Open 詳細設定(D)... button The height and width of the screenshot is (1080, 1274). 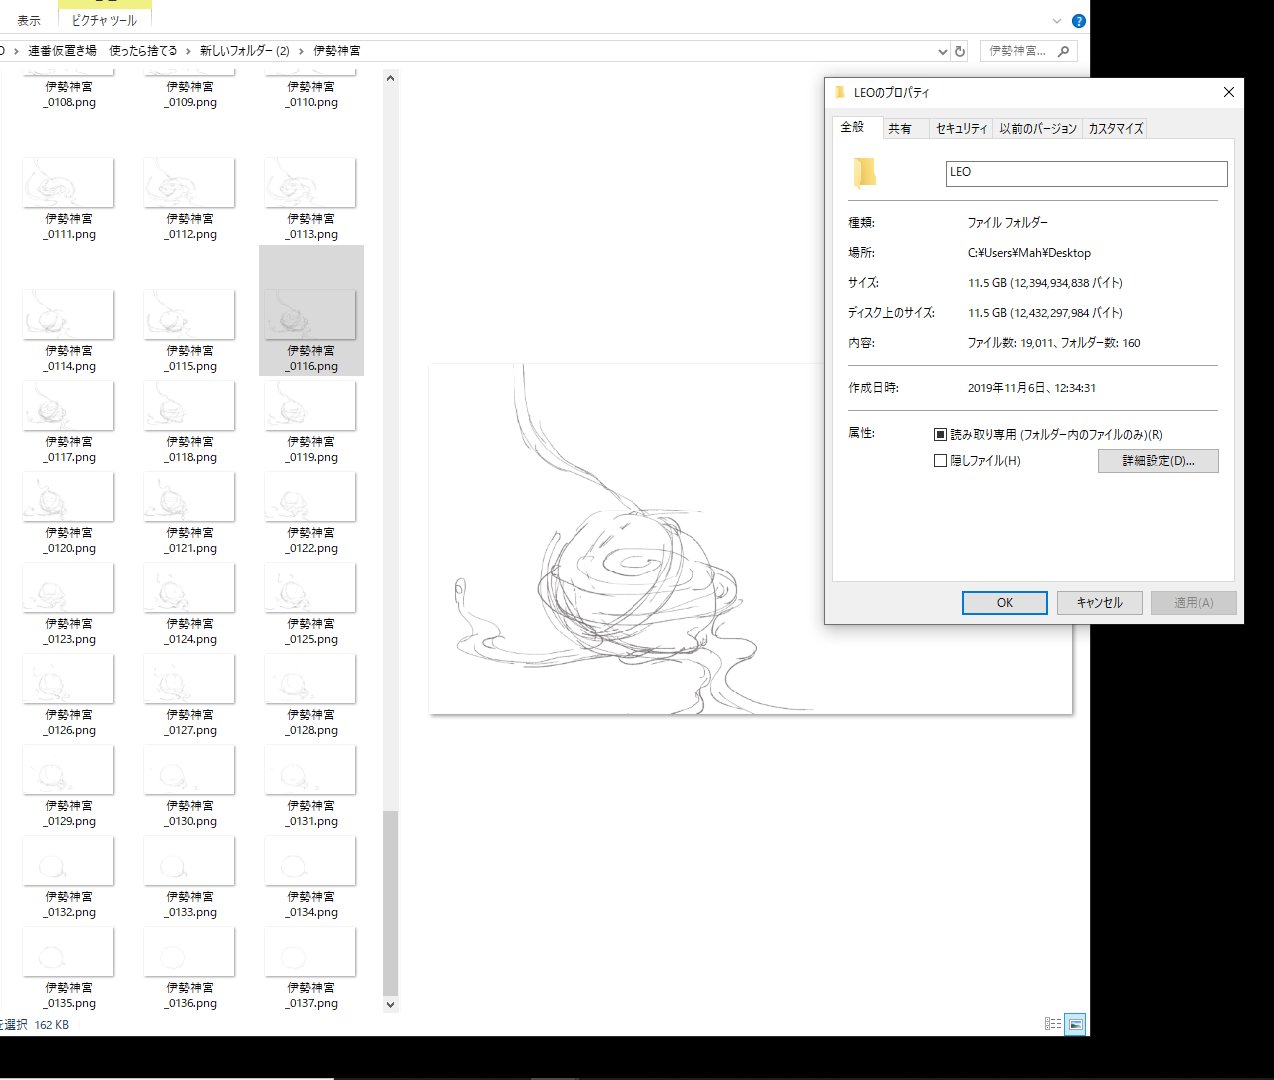1158,461
